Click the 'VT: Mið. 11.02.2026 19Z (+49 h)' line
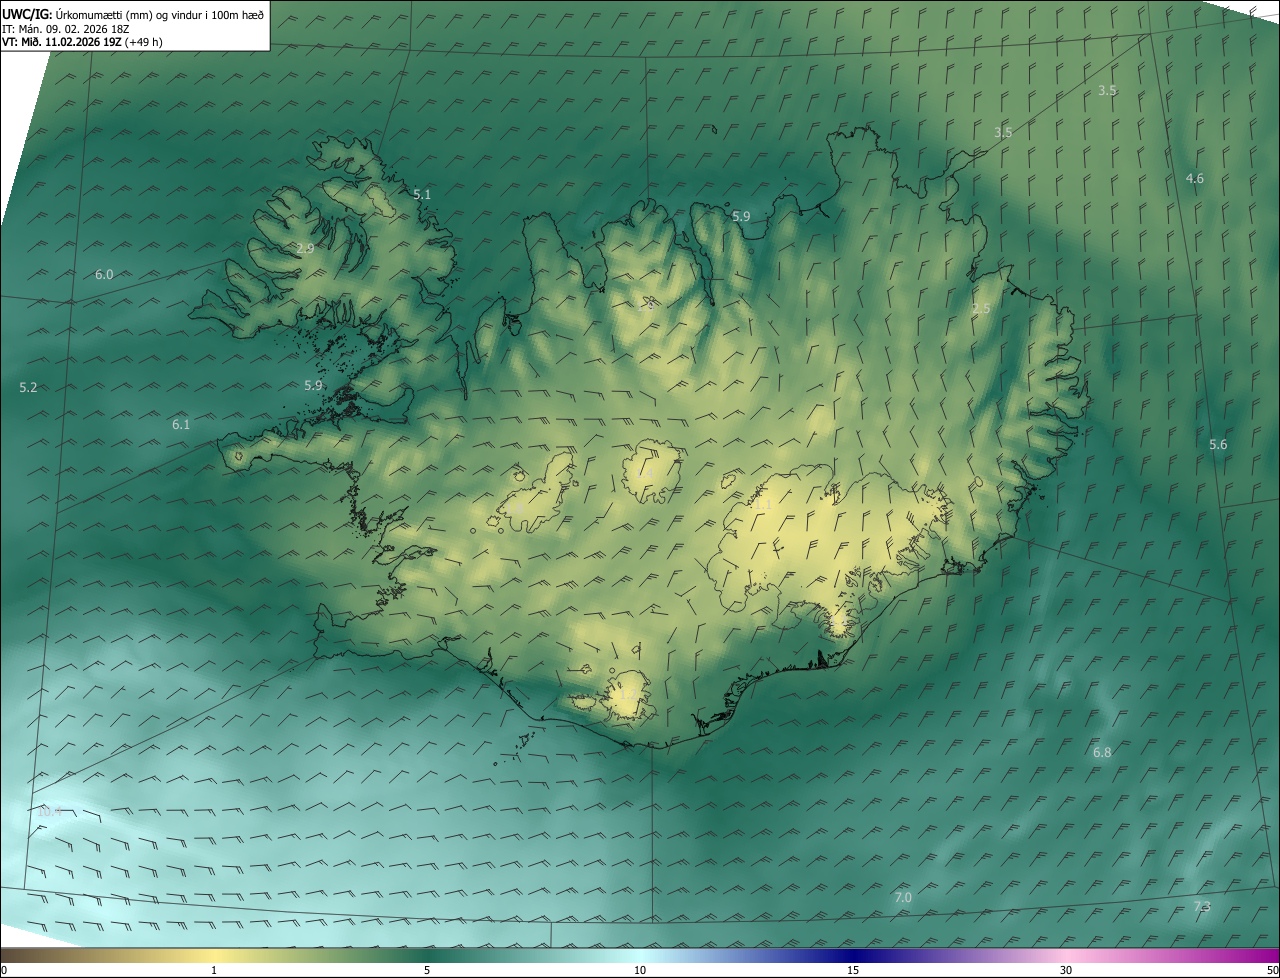Viewport: 1280px width, 978px height. tap(83, 42)
